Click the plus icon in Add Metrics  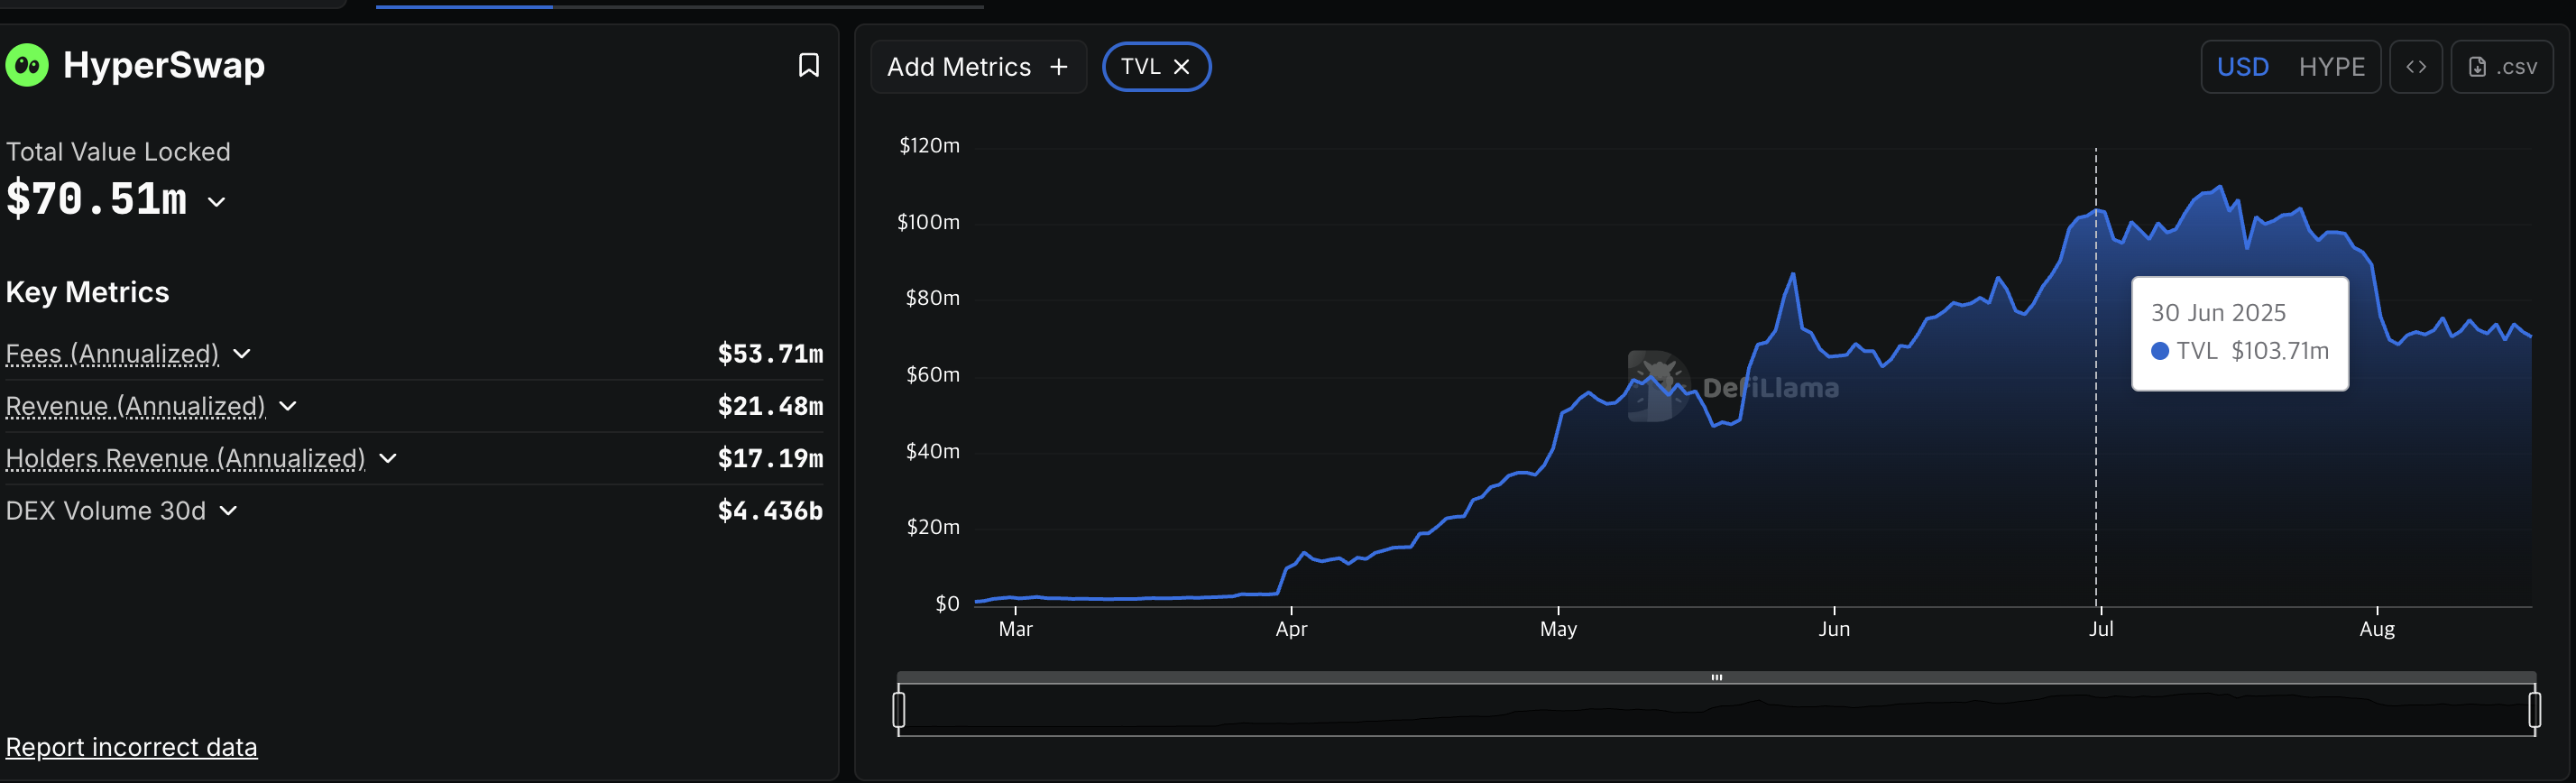point(1059,67)
